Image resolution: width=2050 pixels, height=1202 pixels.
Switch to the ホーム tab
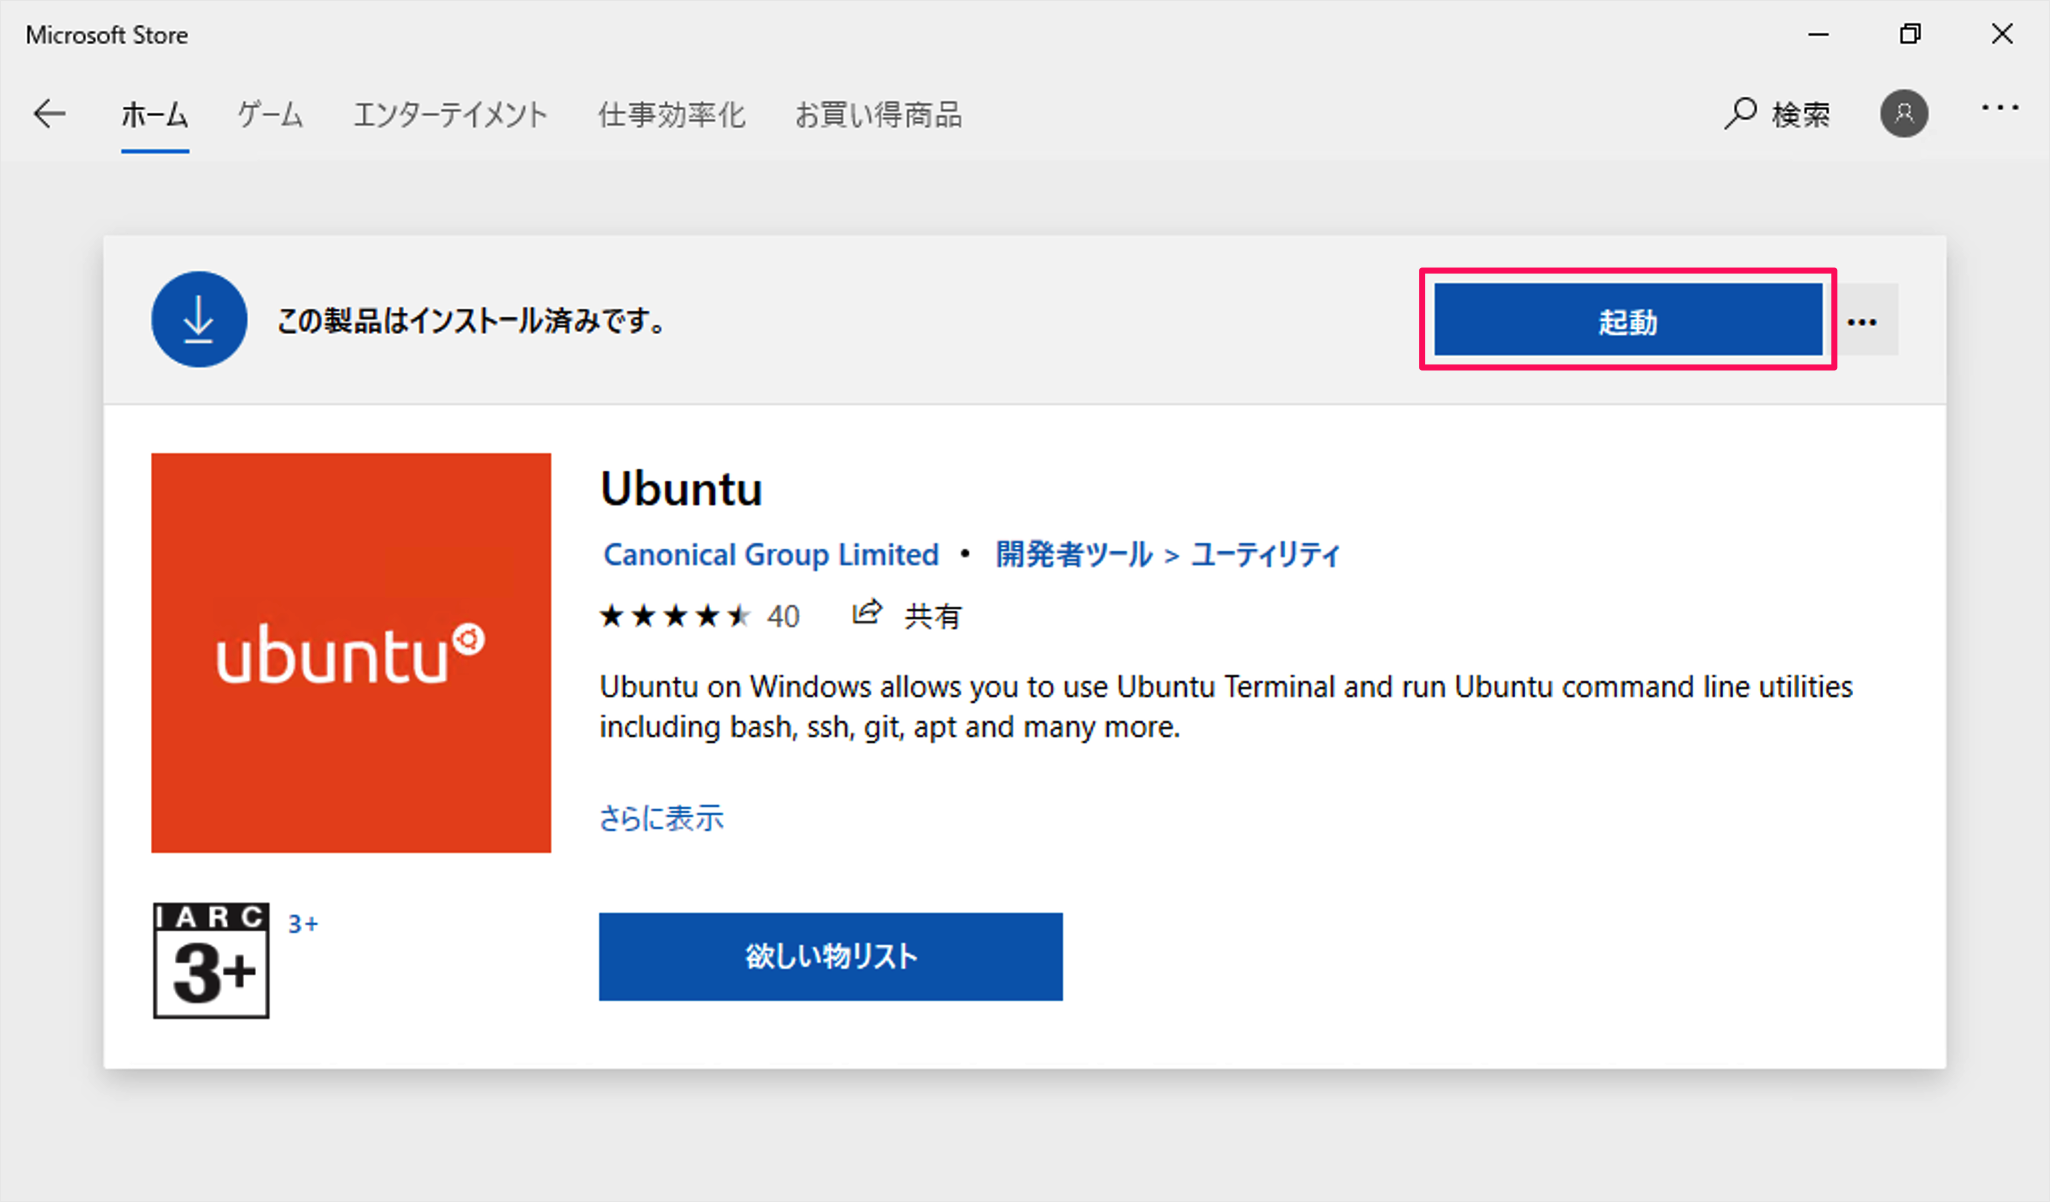click(155, 115)
